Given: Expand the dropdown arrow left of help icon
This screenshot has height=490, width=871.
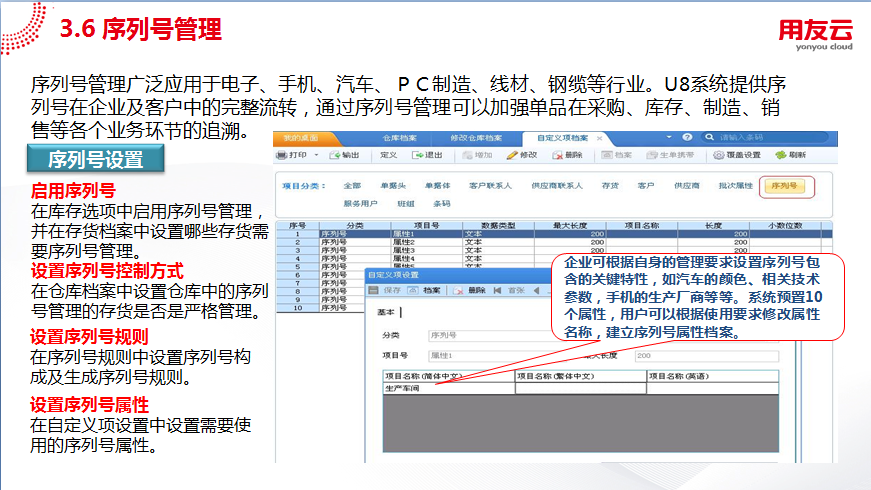Looking at the screenshot, I should point(669,137).
